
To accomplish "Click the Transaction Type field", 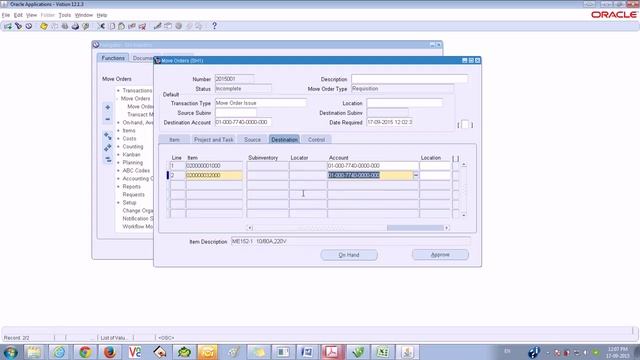I will pos(260,103).
